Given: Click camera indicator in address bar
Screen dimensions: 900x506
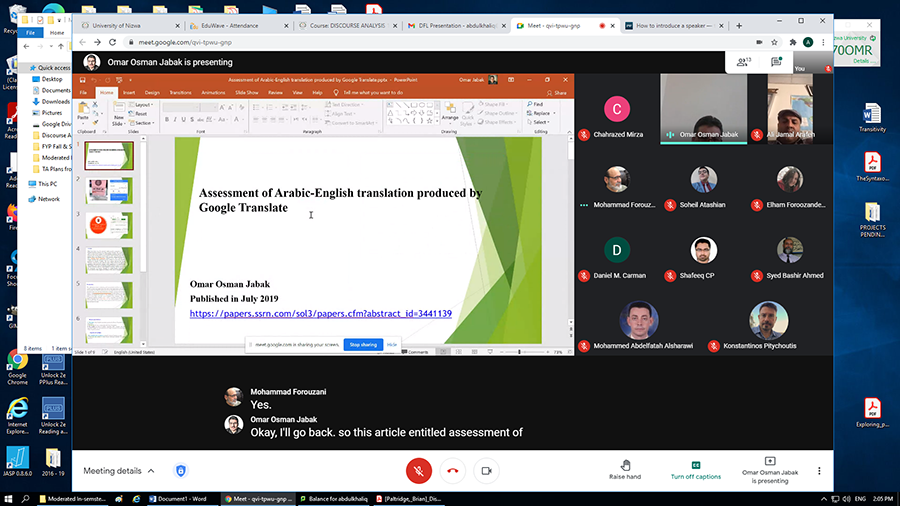Looking at the screenshot, I should [759, 42].
